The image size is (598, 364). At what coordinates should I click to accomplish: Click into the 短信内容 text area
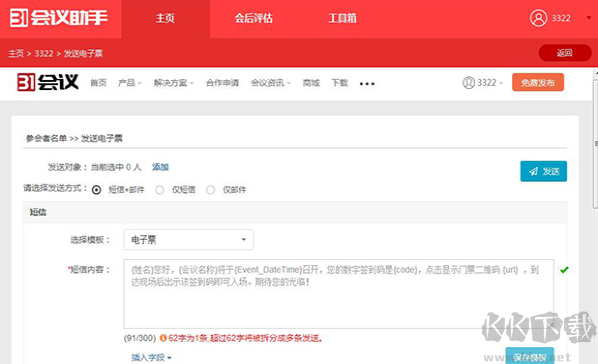[339, 294]
